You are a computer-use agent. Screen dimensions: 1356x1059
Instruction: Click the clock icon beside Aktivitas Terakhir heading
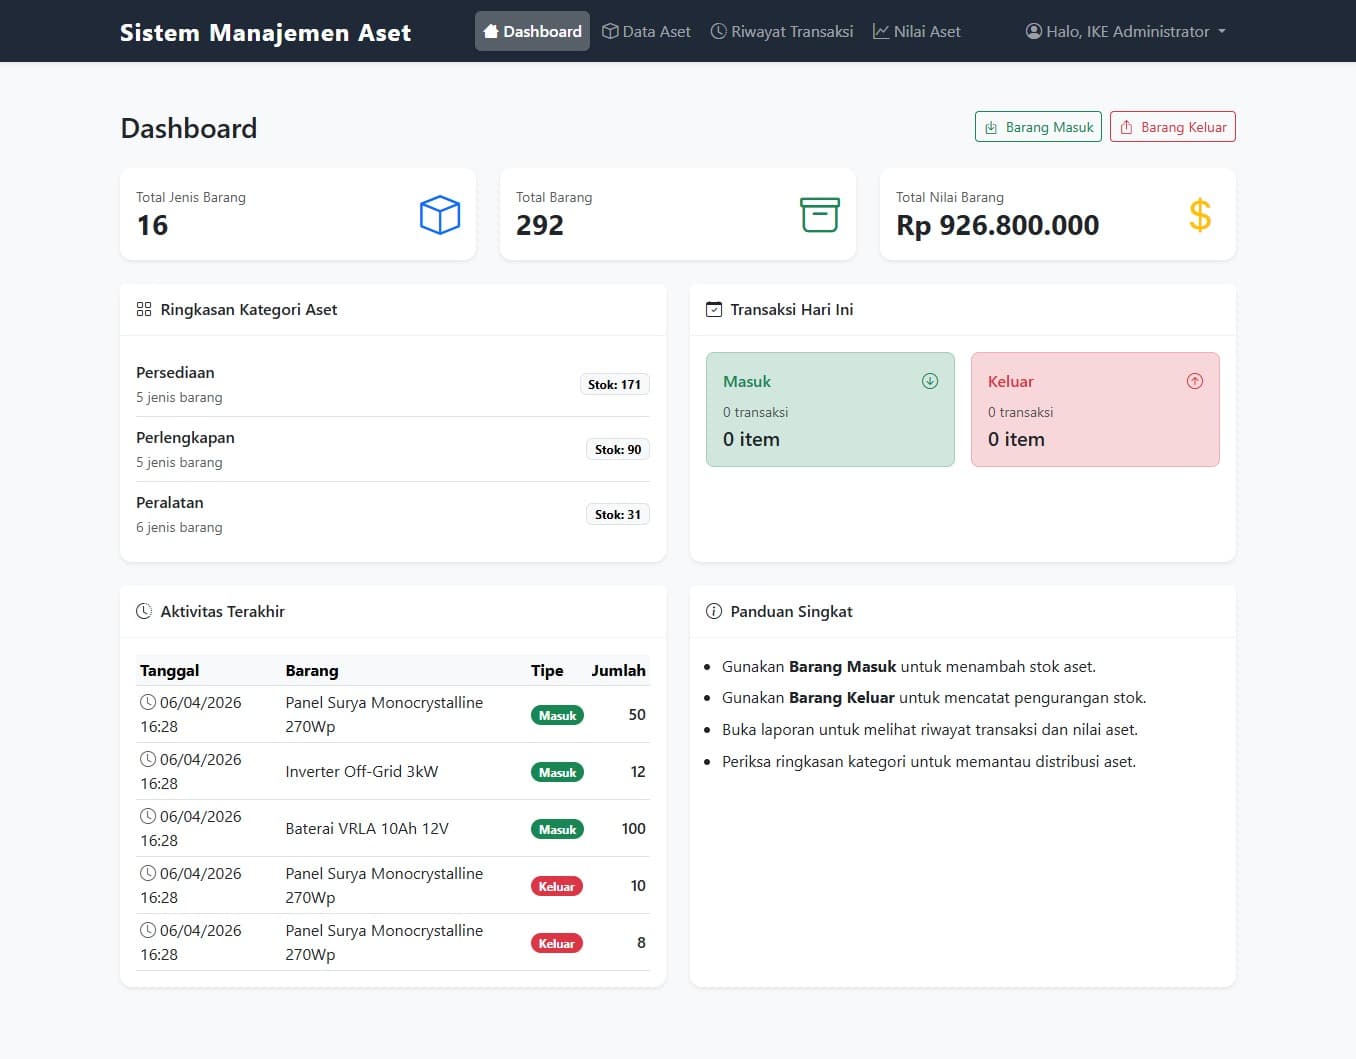144,611
